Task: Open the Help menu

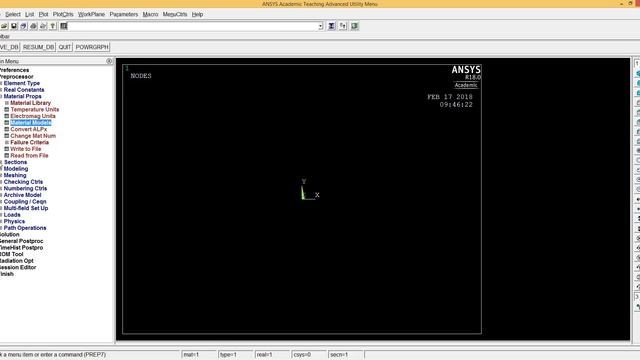Action: (197, 14)
